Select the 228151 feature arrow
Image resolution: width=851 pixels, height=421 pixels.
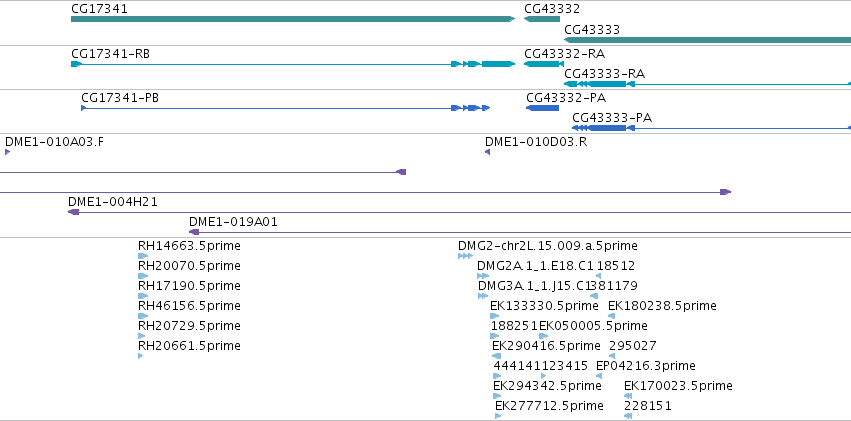point(628,416)
